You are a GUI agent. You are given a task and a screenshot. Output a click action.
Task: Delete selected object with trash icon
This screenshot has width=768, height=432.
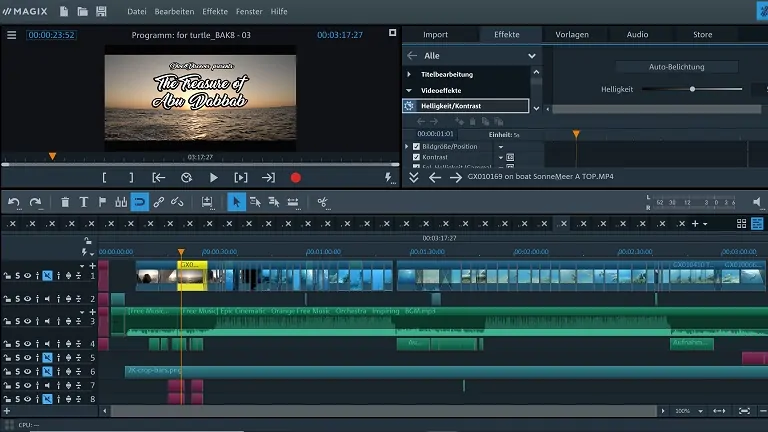pos(65,202)
